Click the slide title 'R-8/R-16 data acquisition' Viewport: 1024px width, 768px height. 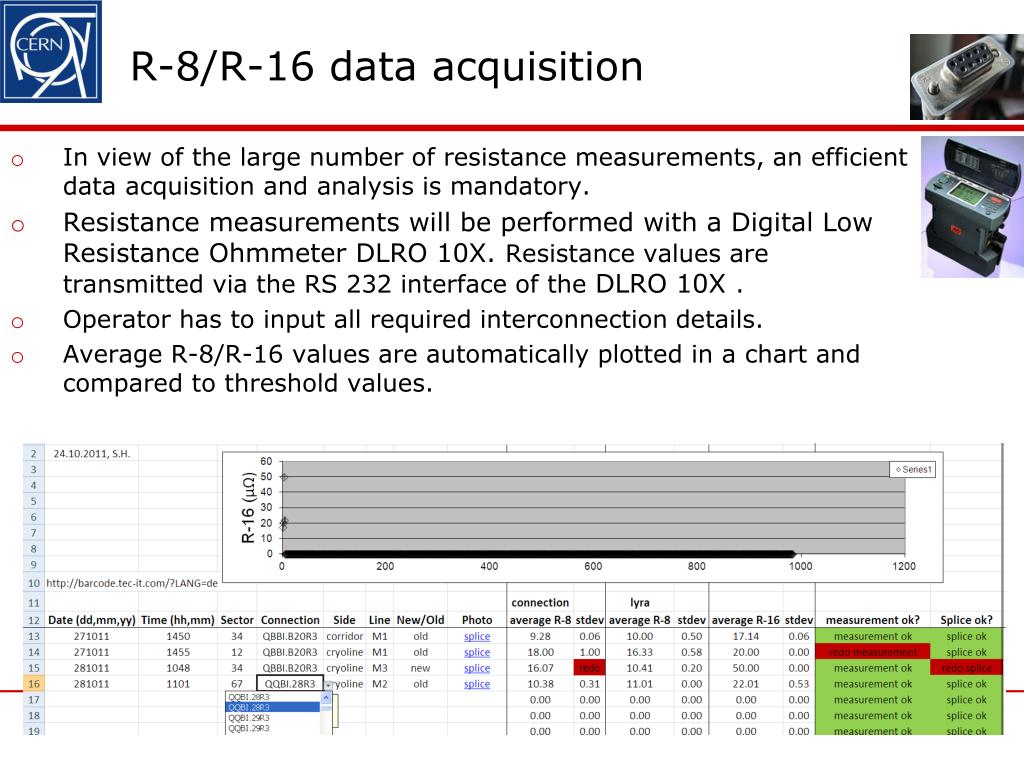(x=387, y=67)
